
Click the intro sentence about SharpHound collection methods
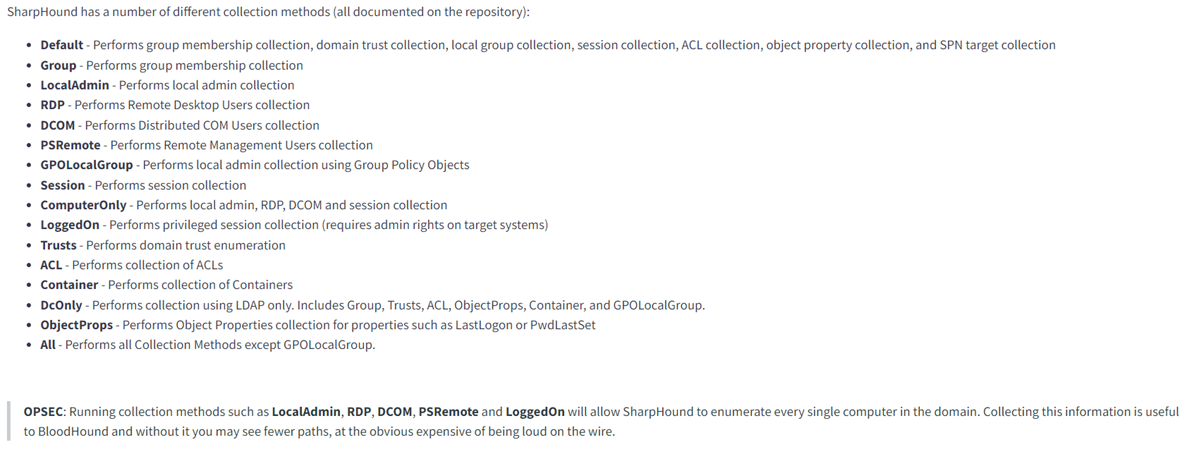(269, 13)
